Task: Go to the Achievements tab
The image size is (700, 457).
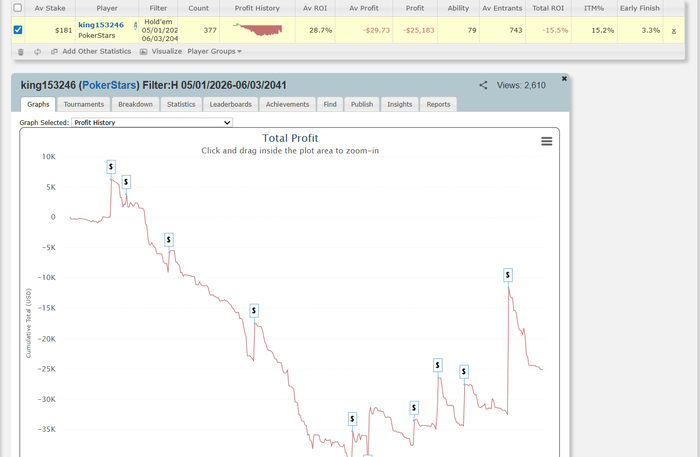Action: 287,104
